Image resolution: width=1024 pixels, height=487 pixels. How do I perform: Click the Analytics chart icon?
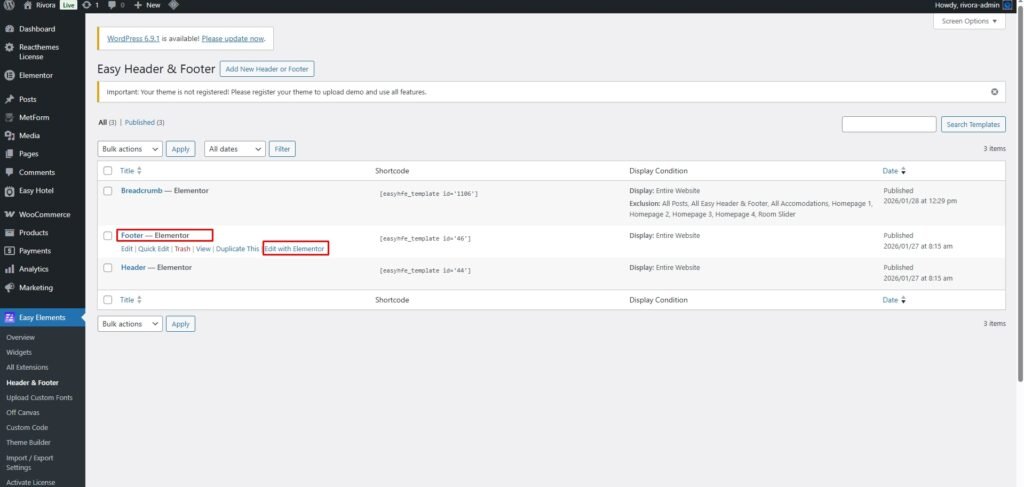[x=9, y=269]
